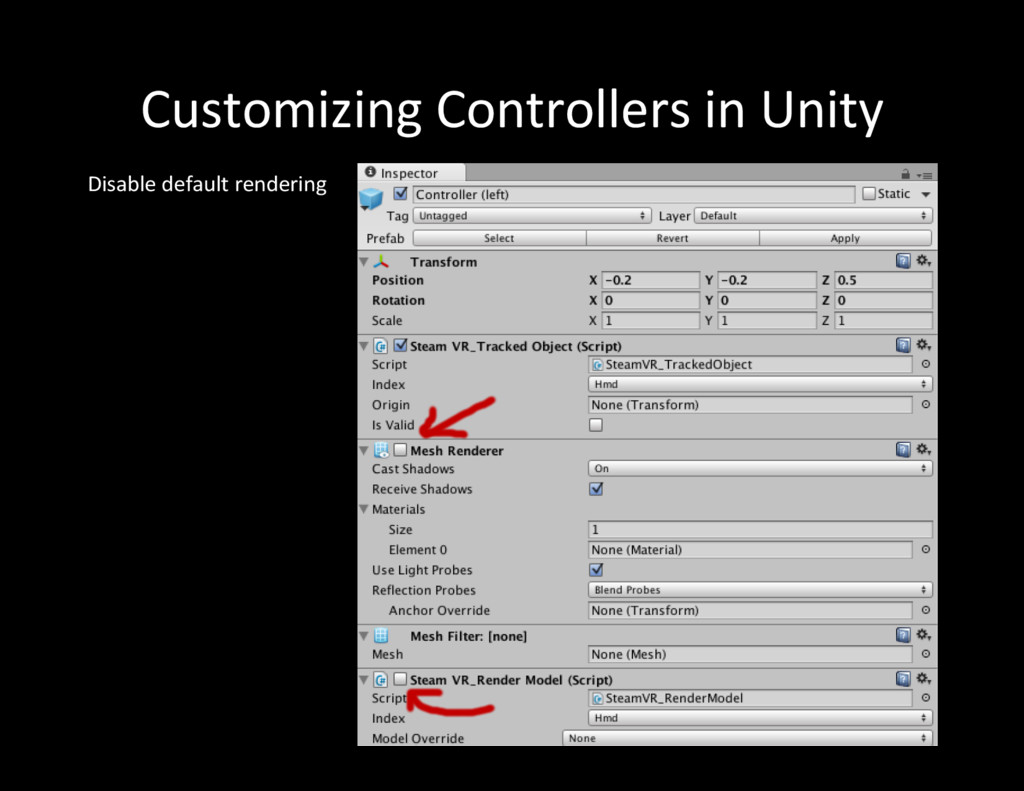The image size is (1024, 791).
Task: Collapse the Transform component
Action: [x=364, y=262]
